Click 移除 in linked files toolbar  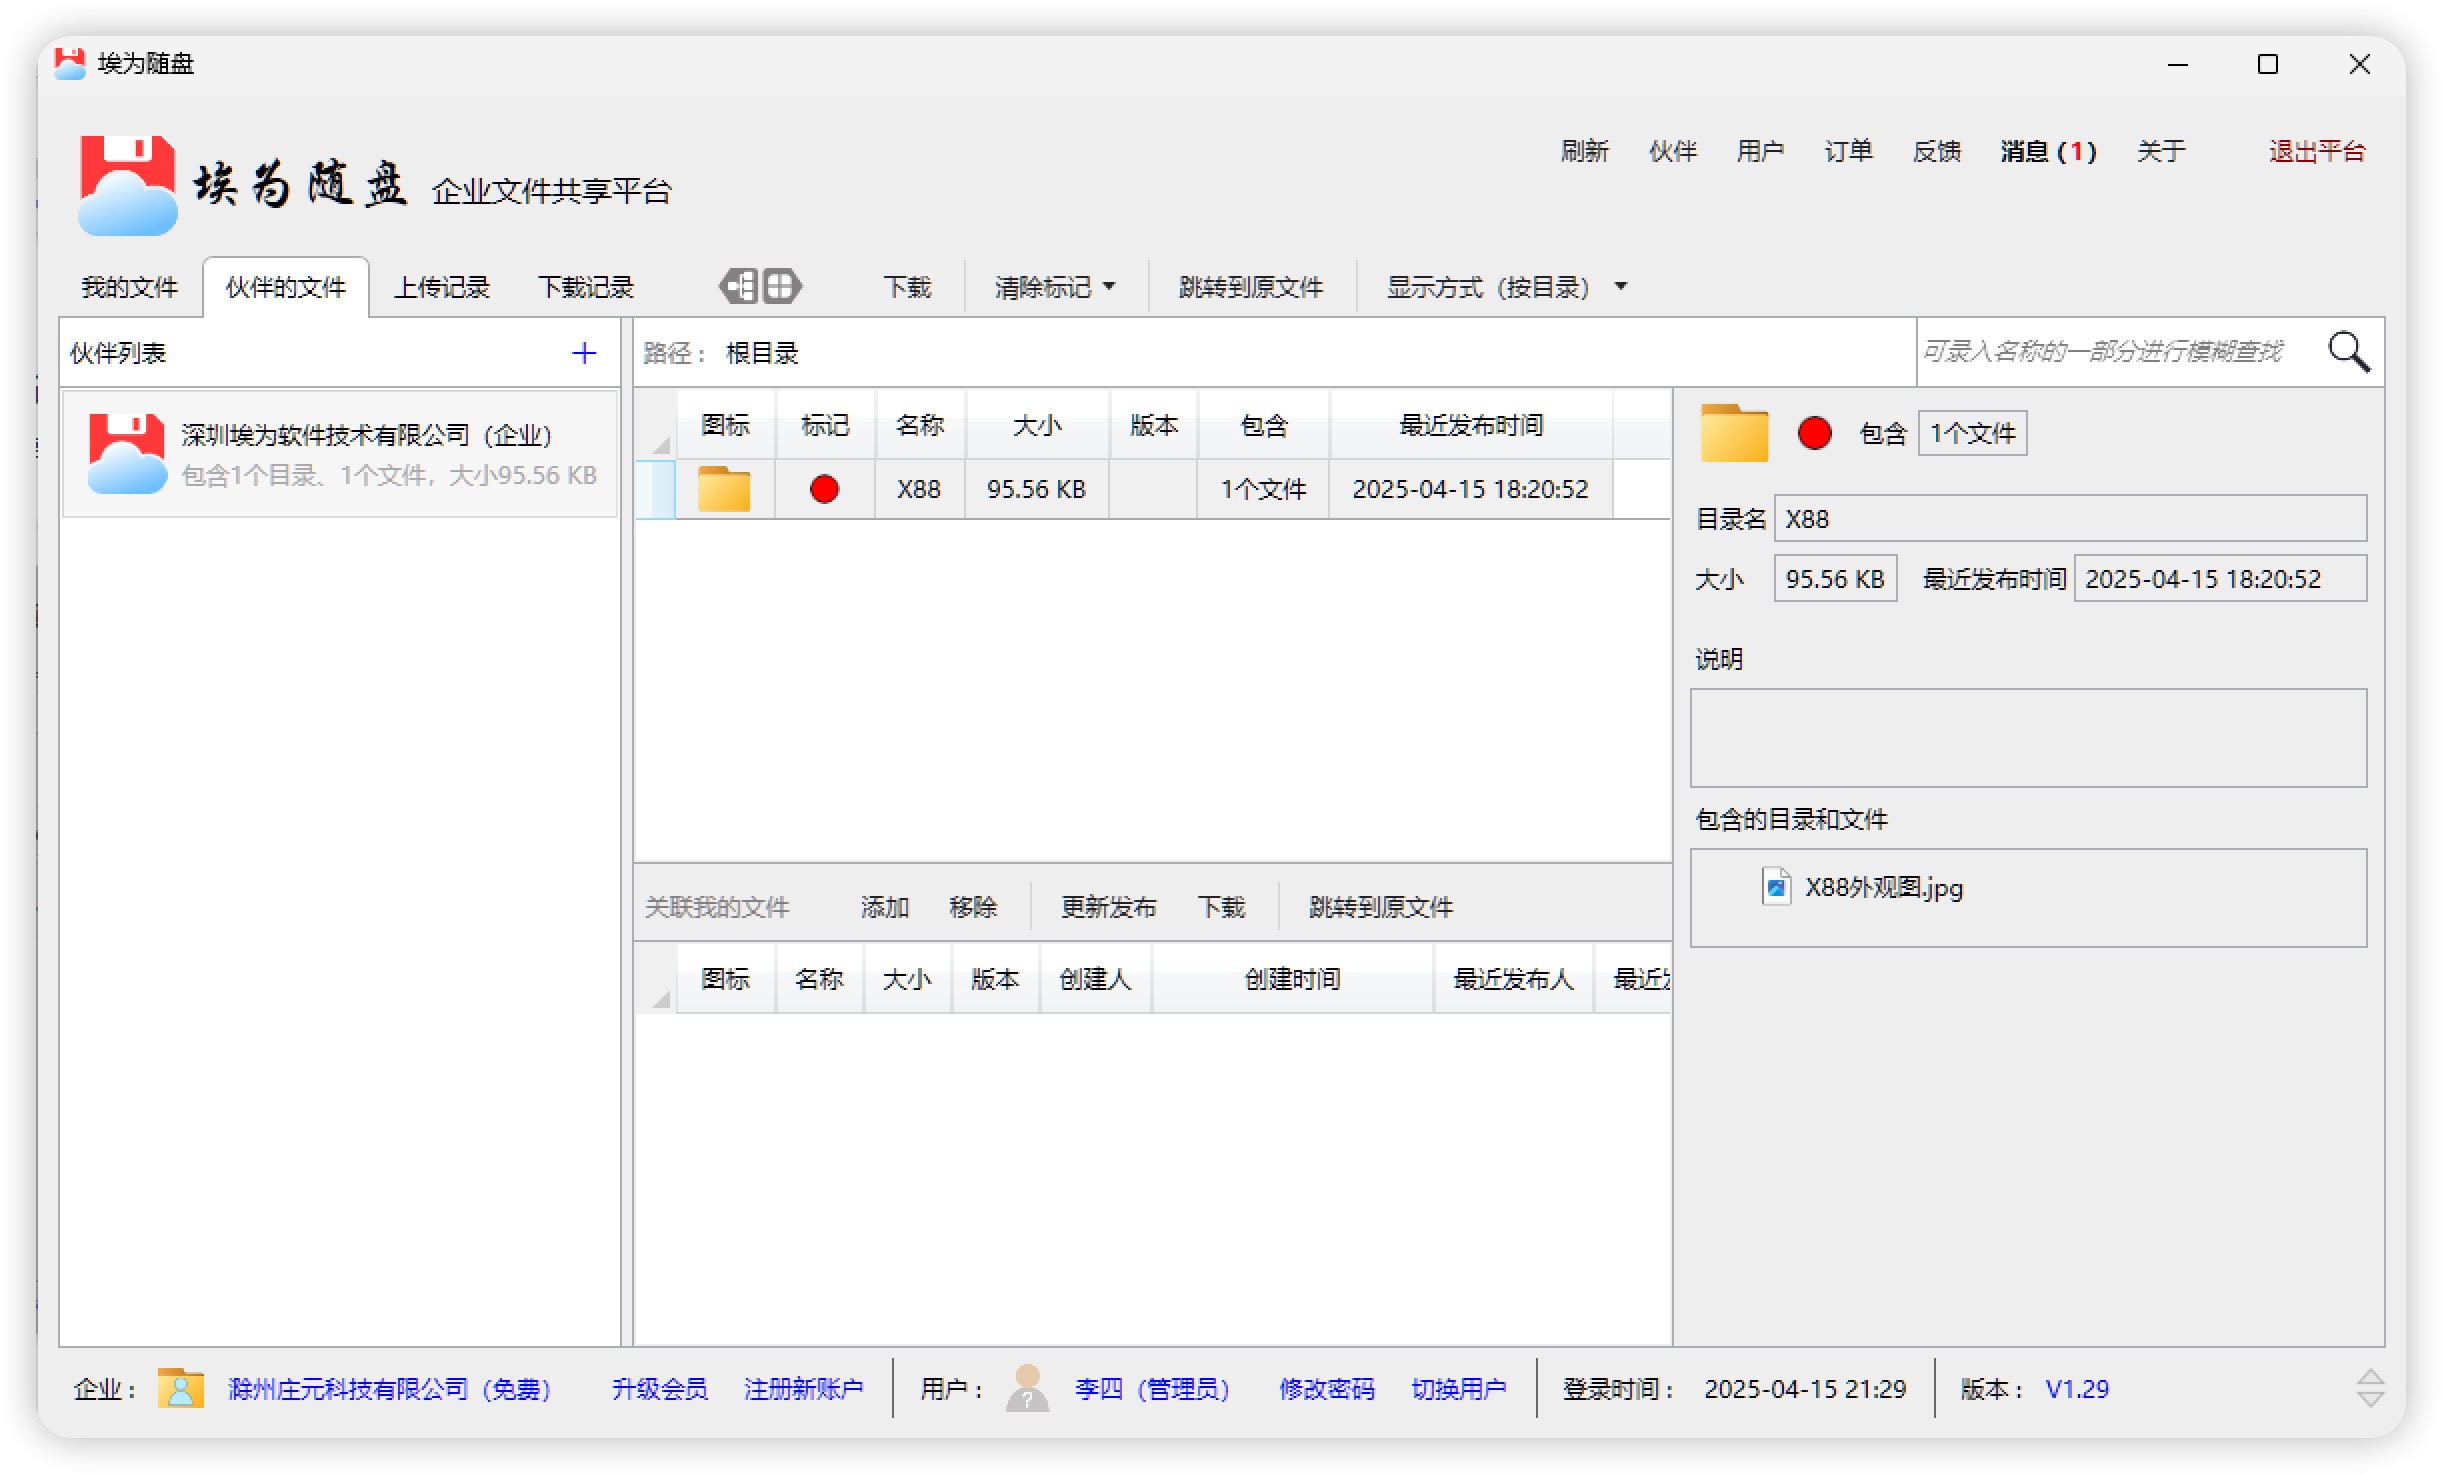click(972, 907)
